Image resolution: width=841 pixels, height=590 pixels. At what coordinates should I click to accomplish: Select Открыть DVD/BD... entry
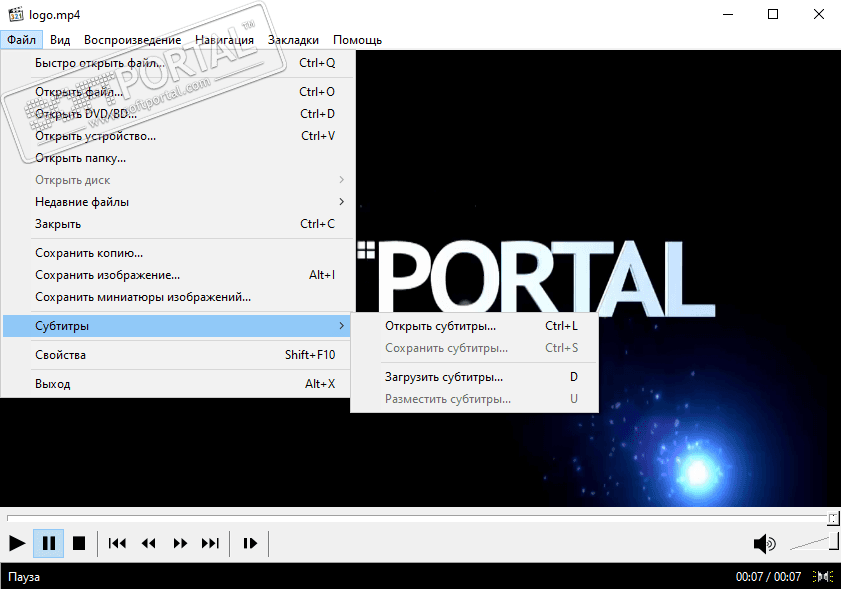(177, 114)
